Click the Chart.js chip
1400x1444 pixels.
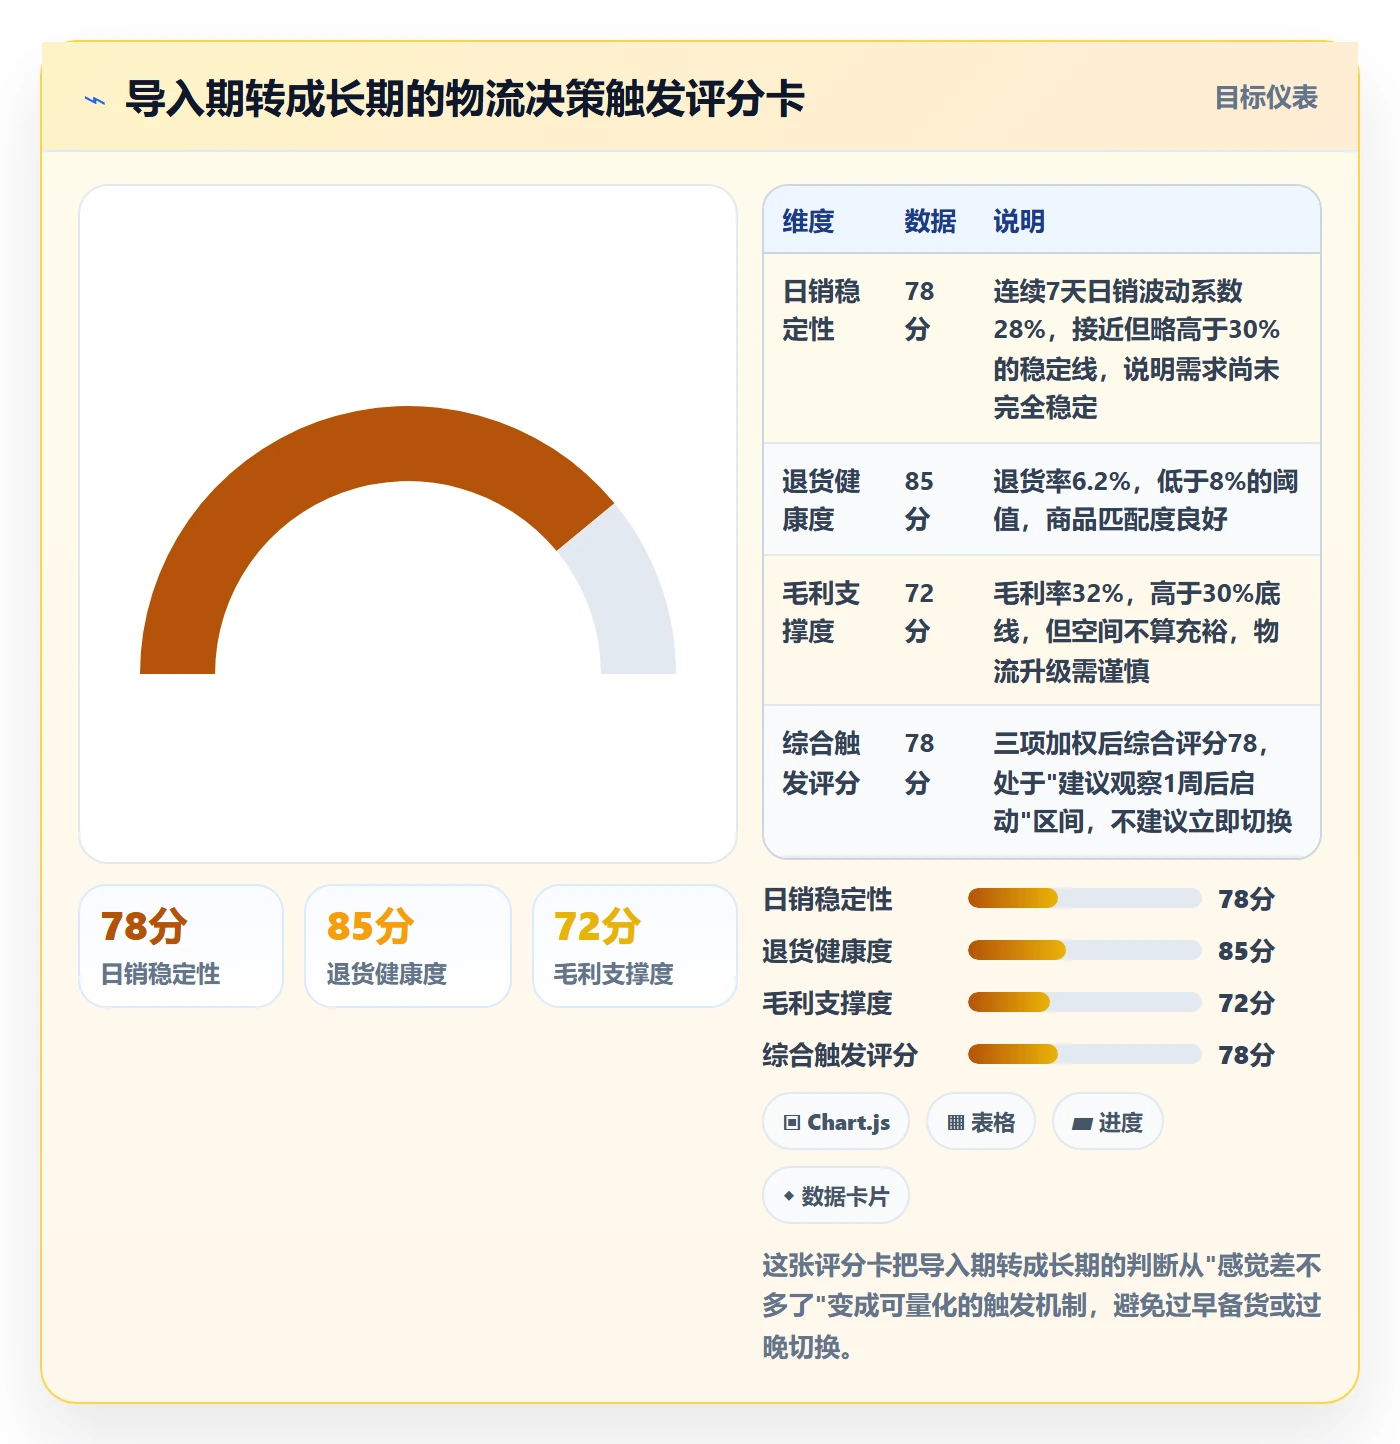click(x=836, y=1122)
